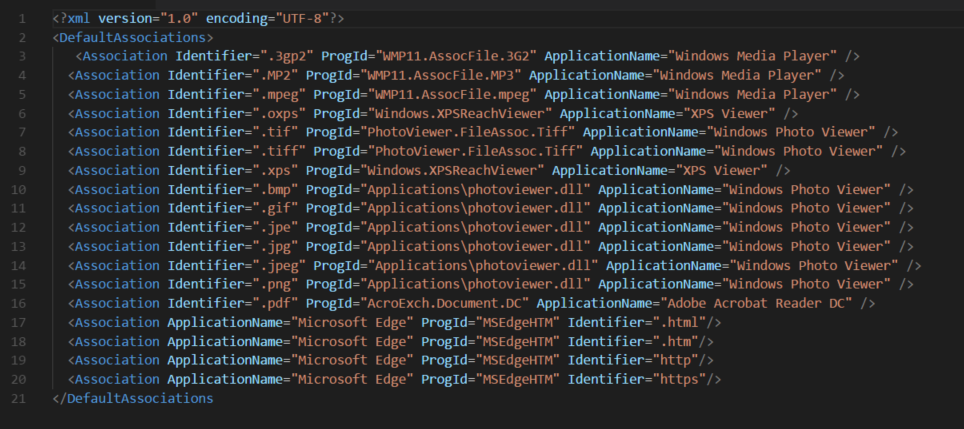Click the identifier value ".gif"
964x429 pixels.
click(x=275, y=208)
